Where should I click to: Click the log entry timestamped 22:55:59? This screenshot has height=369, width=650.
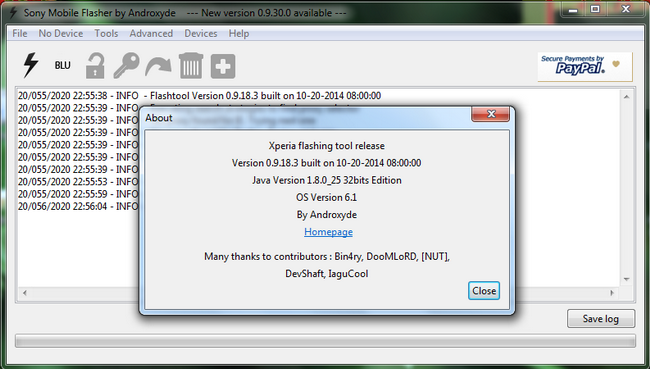tap(78, 194)
